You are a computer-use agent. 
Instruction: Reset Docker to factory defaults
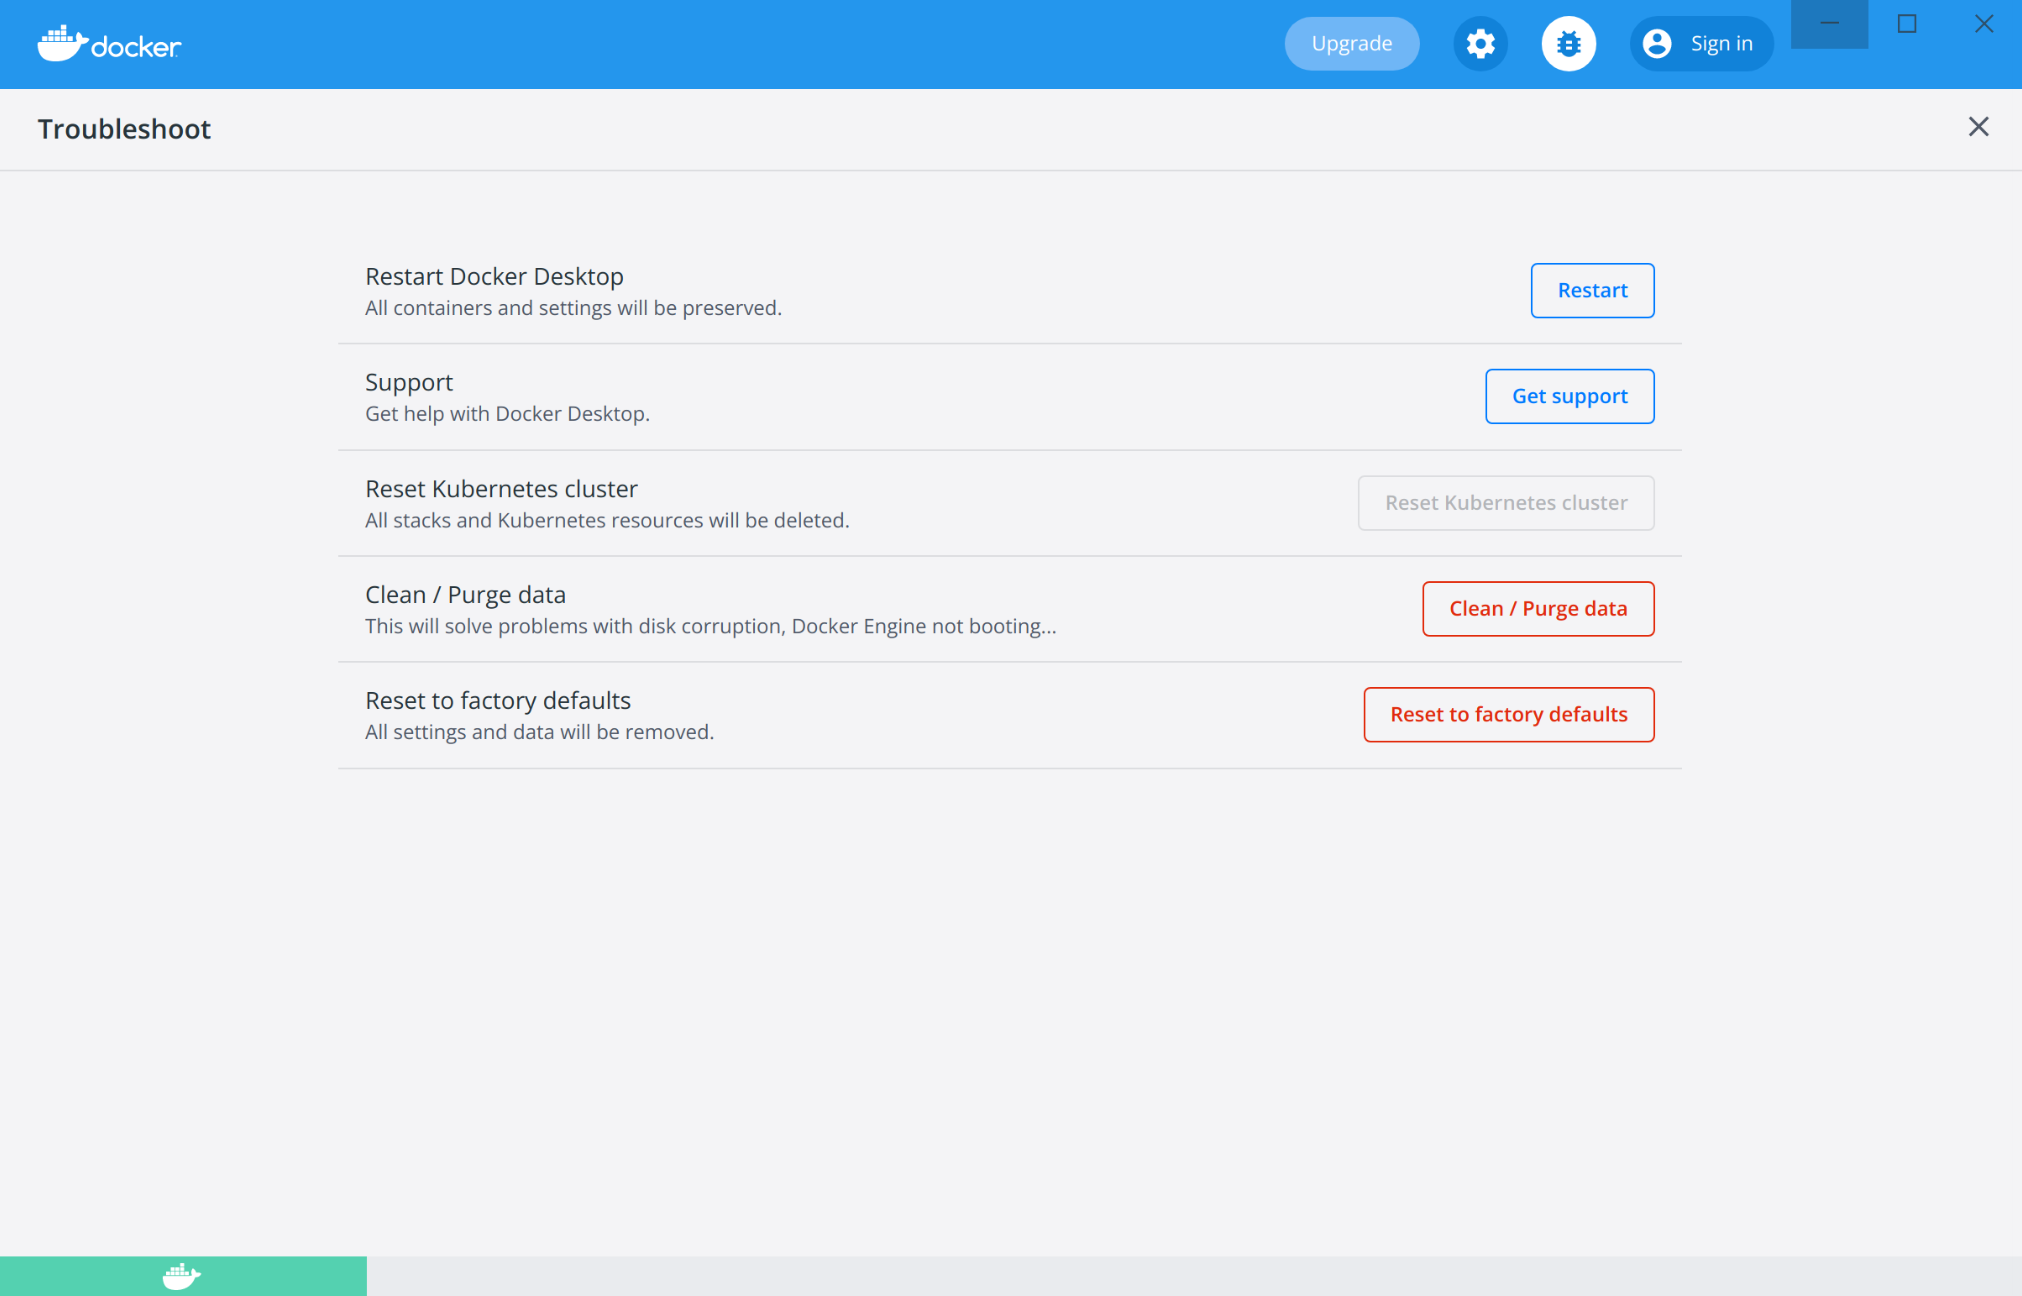pos(1508,714)
